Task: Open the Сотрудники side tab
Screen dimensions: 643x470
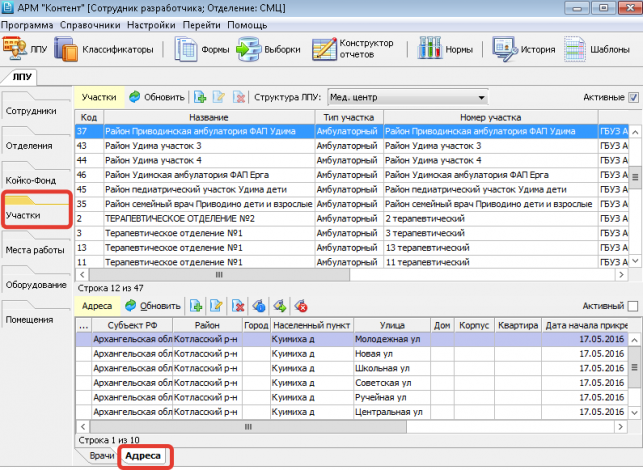Action: [x=35, y=105]
